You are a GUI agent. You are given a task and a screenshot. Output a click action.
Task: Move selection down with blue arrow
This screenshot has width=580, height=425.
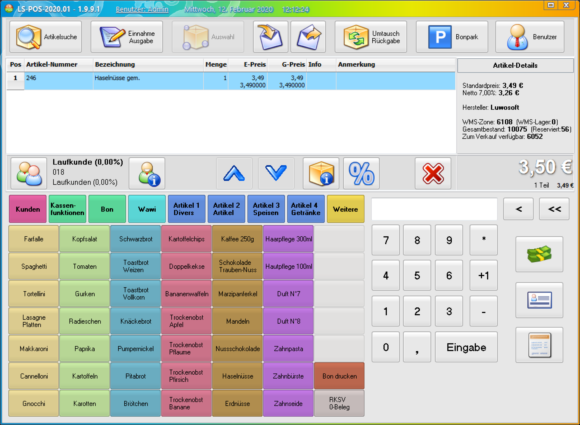coord(276,173)
